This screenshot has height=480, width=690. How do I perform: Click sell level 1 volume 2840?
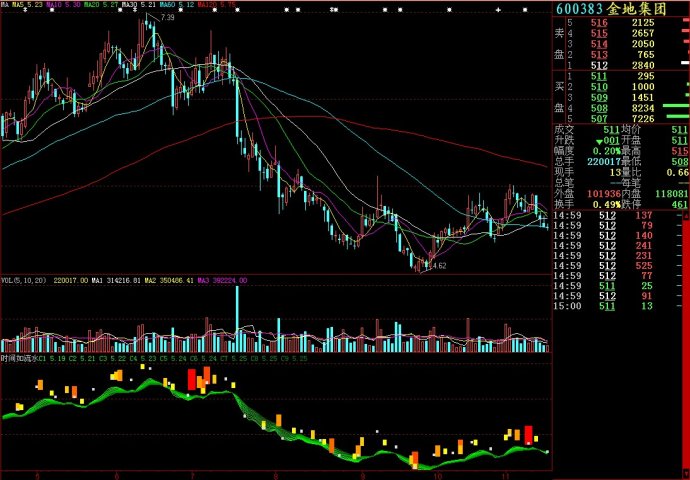point(643,66)
